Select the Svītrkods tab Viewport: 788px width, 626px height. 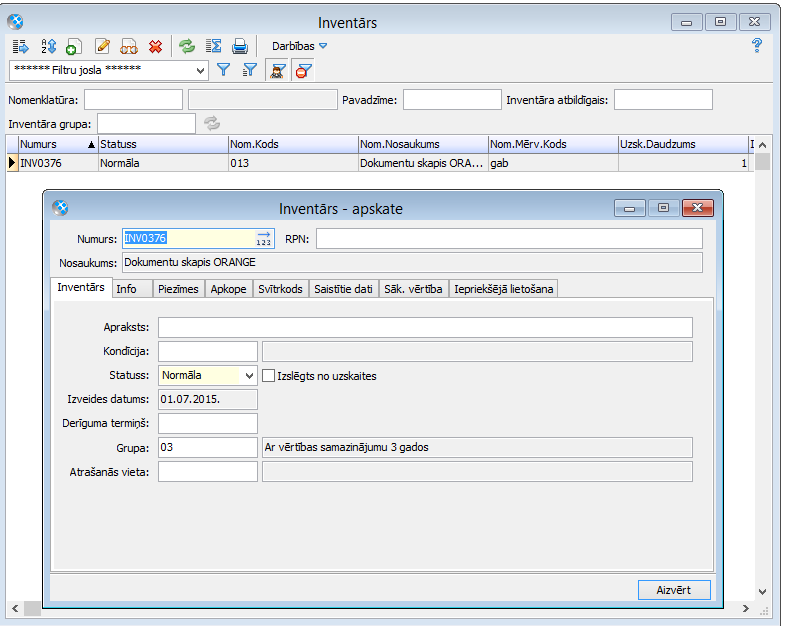click(x=280, y=289)
